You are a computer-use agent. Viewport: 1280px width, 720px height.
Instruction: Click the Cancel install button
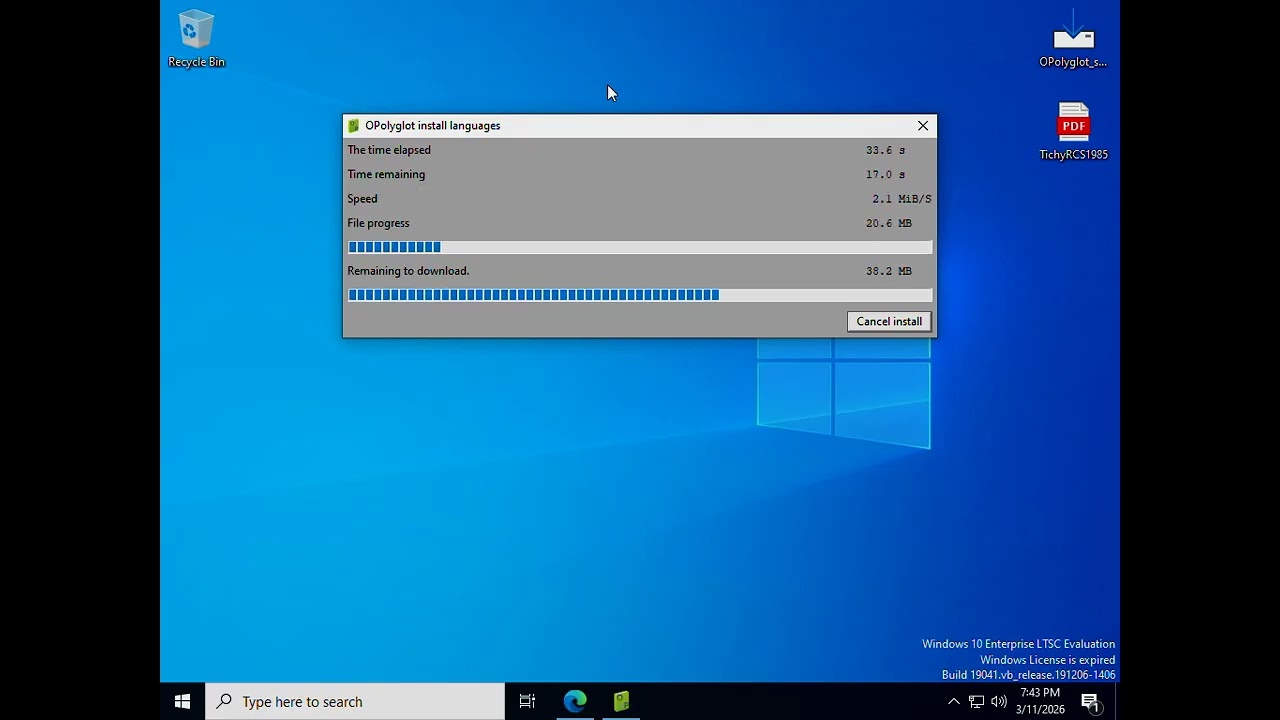[x=889, y=321]
